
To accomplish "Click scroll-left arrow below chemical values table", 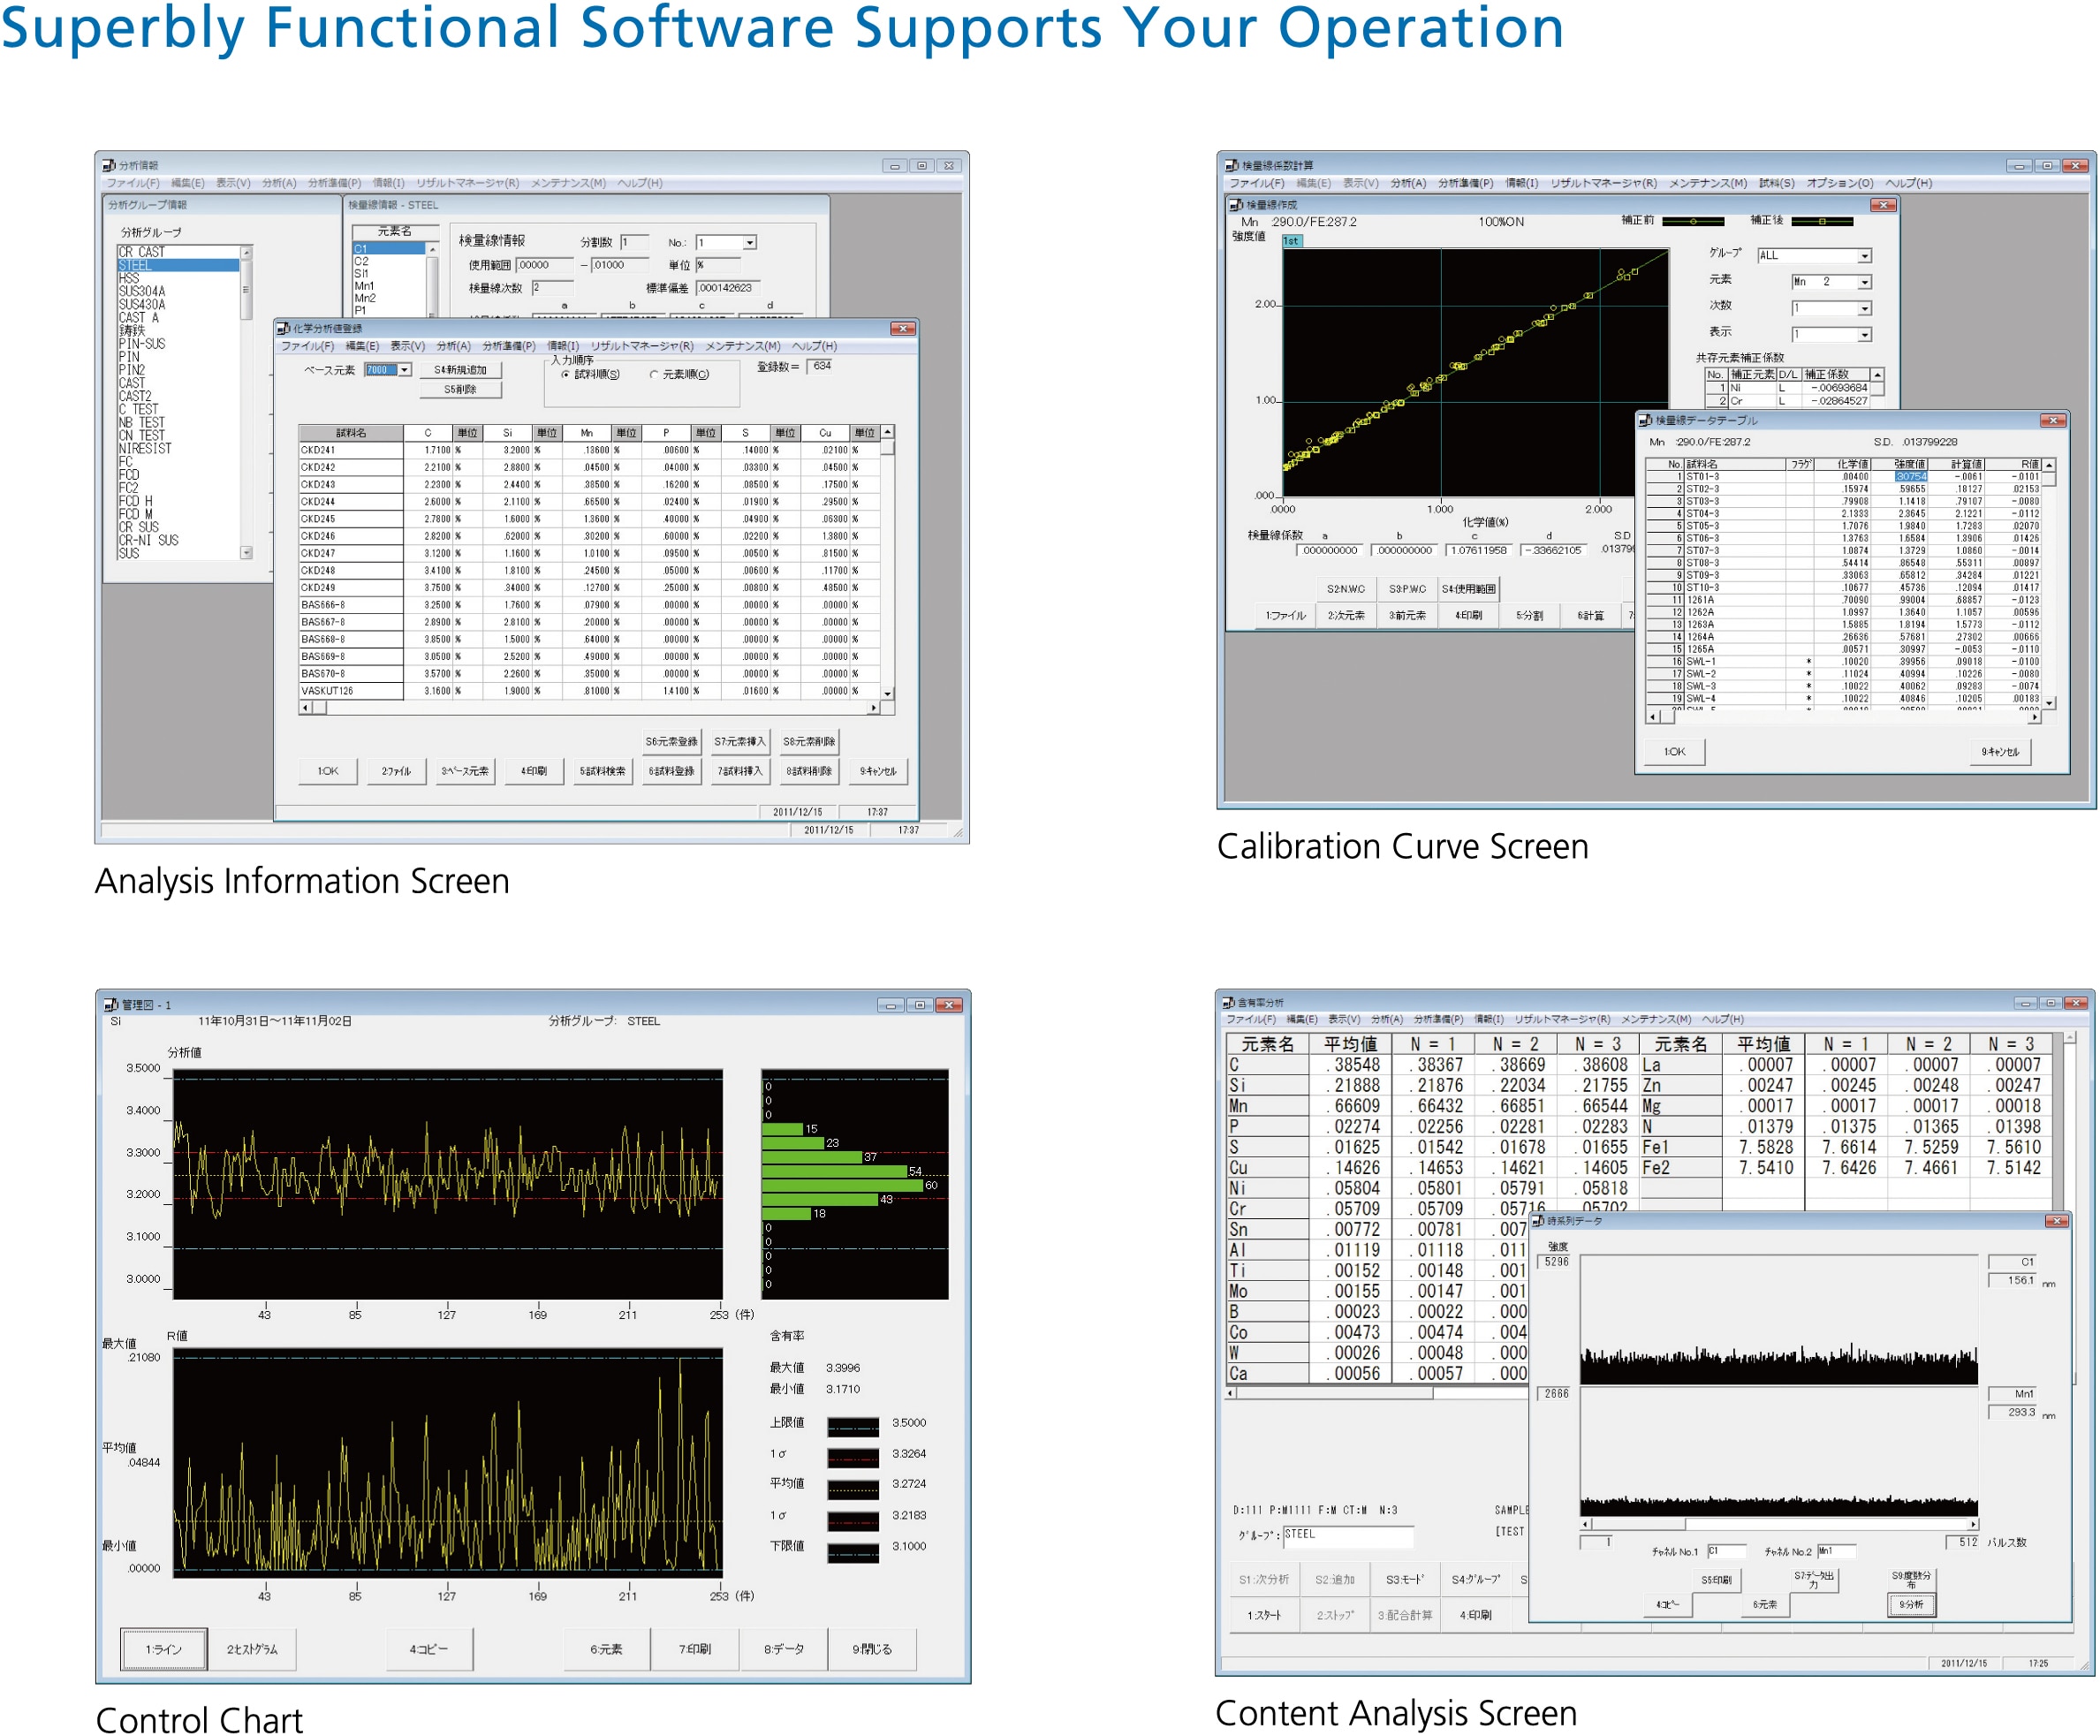I will click(306, 708).
